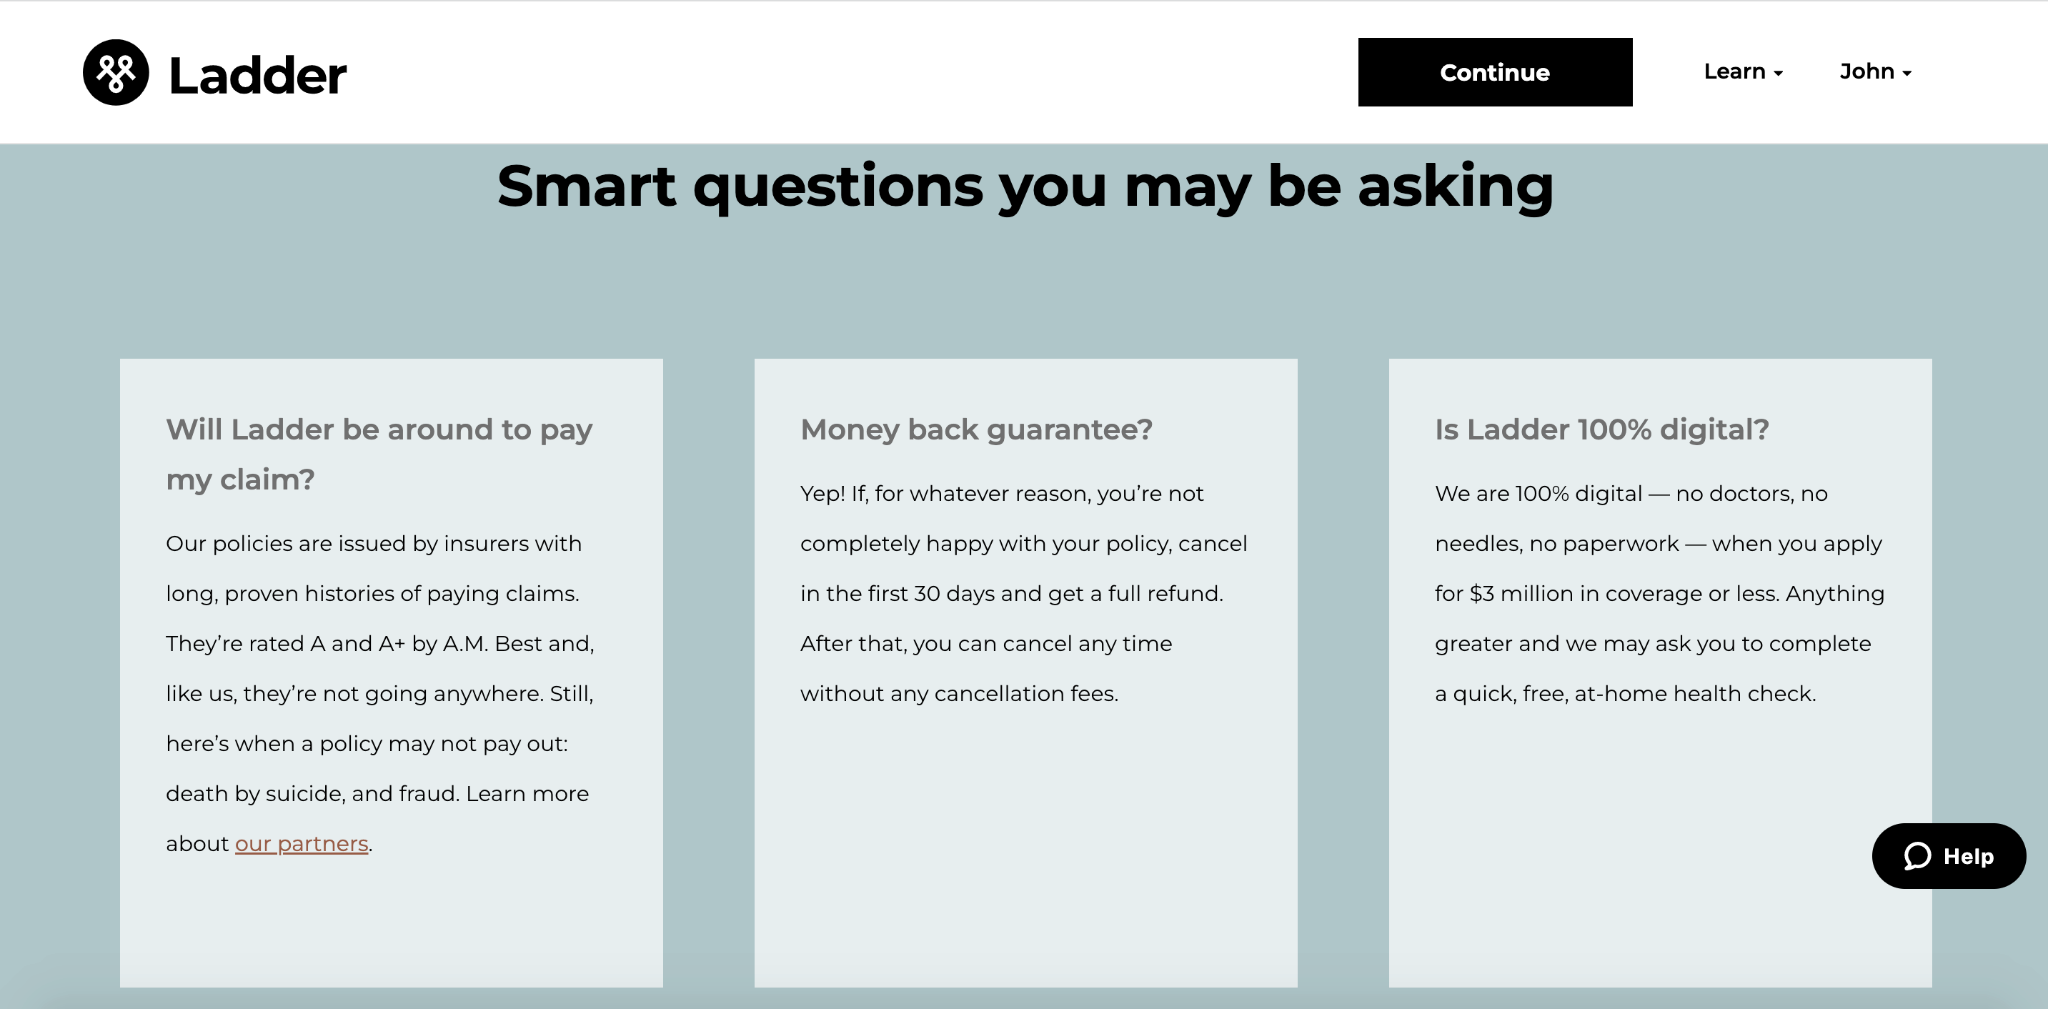Image resolution: width=2048 pixels, height=1009 pixels.
Task: Click the 'Money back guarantee?' heading
Action: tap(976, 430)
